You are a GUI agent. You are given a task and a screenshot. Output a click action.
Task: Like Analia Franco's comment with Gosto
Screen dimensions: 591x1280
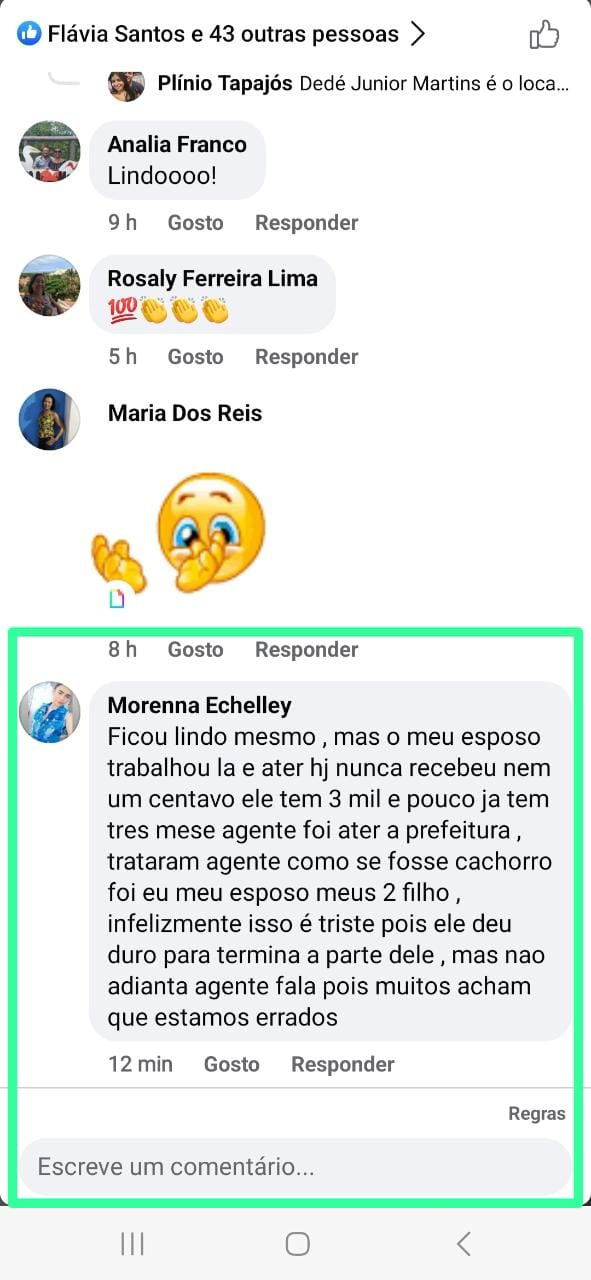[x=195, y=222]
